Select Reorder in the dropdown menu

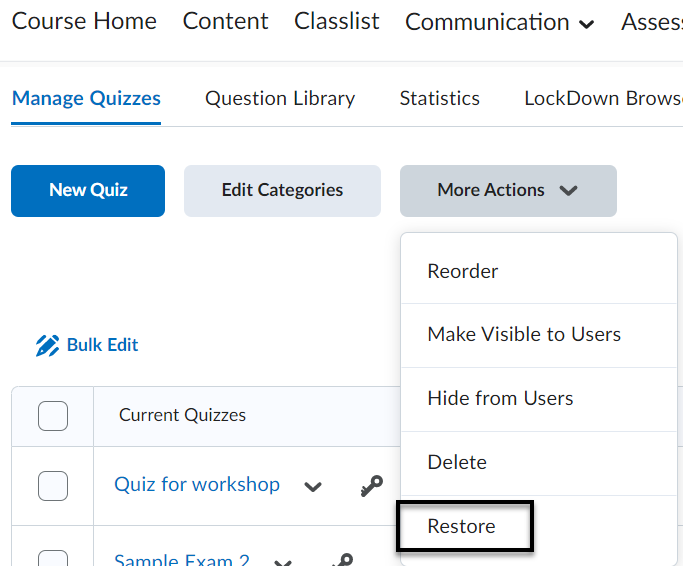pos(462,271)
